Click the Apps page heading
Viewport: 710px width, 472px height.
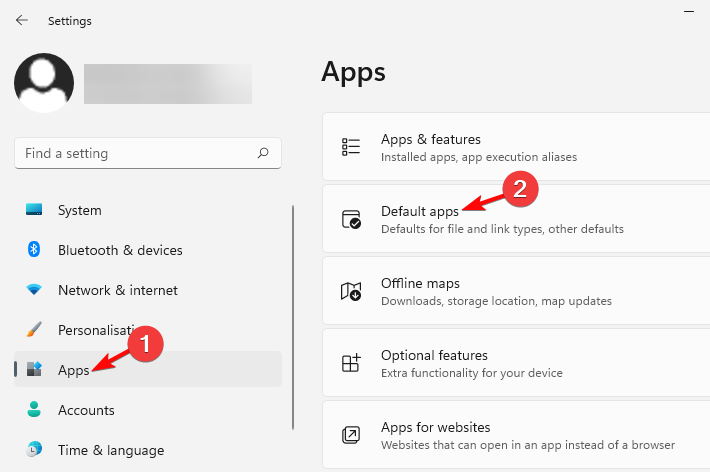(353, 72)
